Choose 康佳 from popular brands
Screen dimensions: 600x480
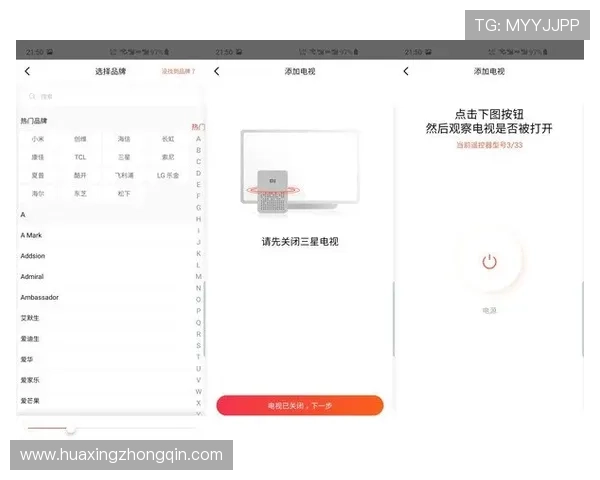click(x=38, y=157)
